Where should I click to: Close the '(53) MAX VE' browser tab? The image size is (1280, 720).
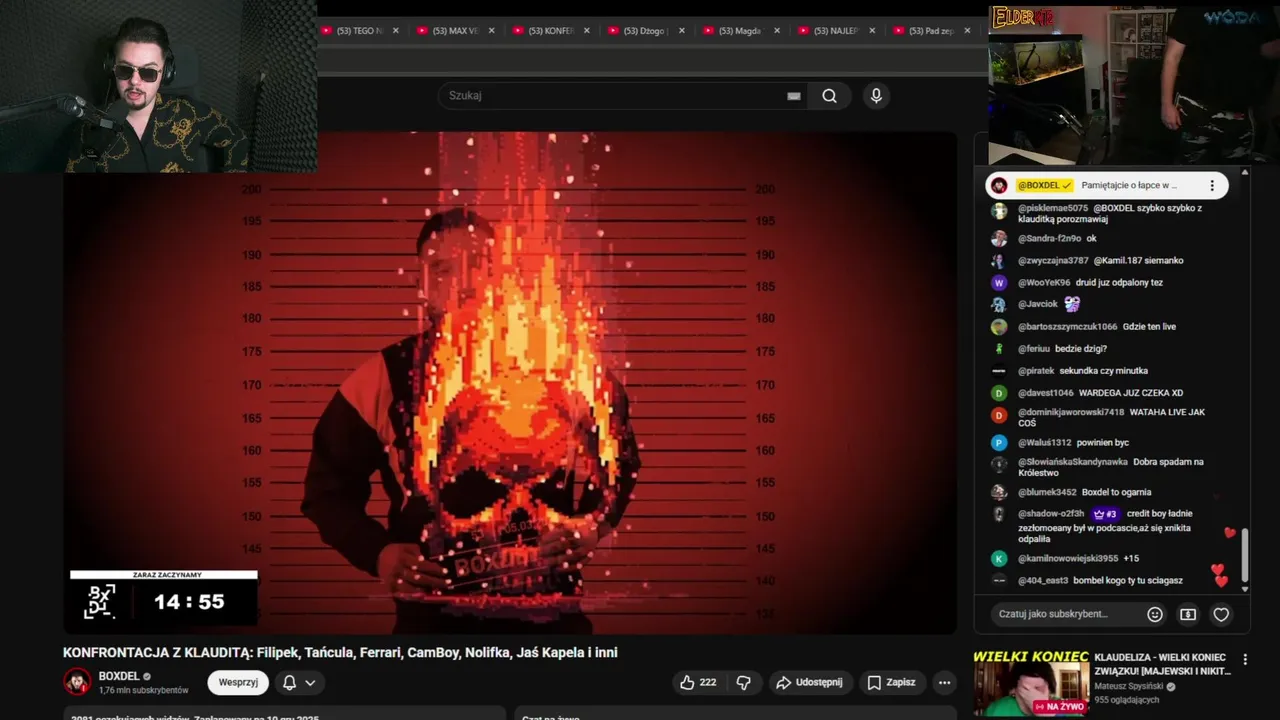(x=491, y=31)
